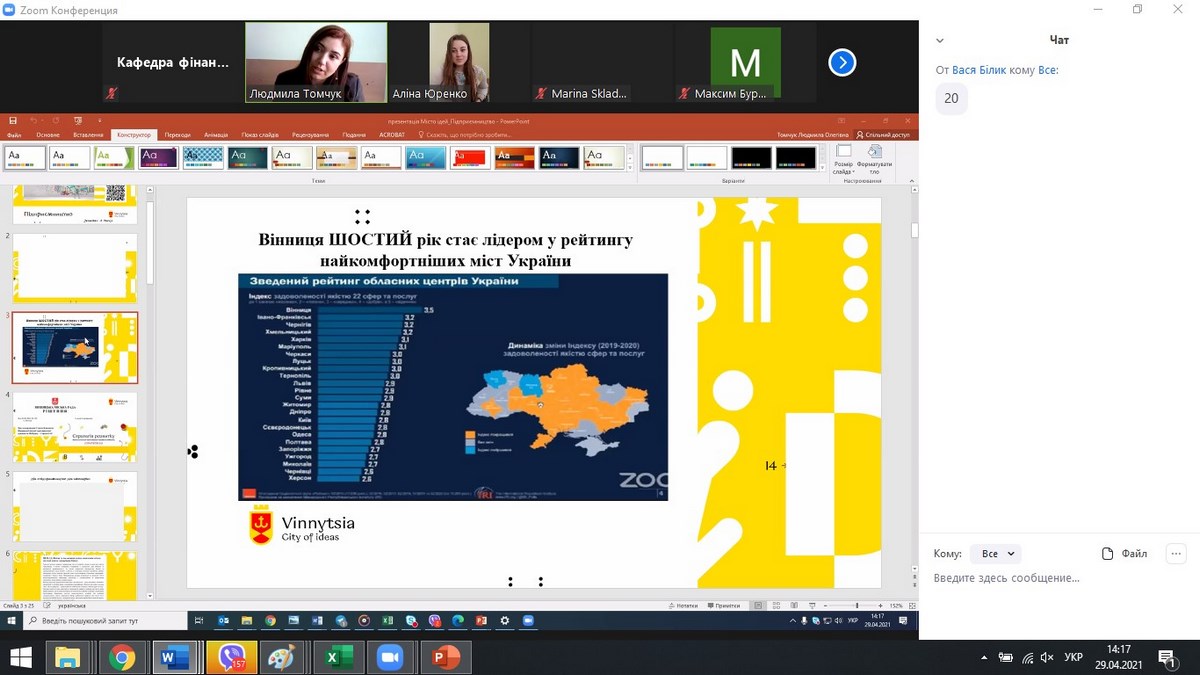The width and height of the screenshot is (1200, 675).
Task: Open PowerPoint from the Windows taskbar
Action: click(444, 657)
